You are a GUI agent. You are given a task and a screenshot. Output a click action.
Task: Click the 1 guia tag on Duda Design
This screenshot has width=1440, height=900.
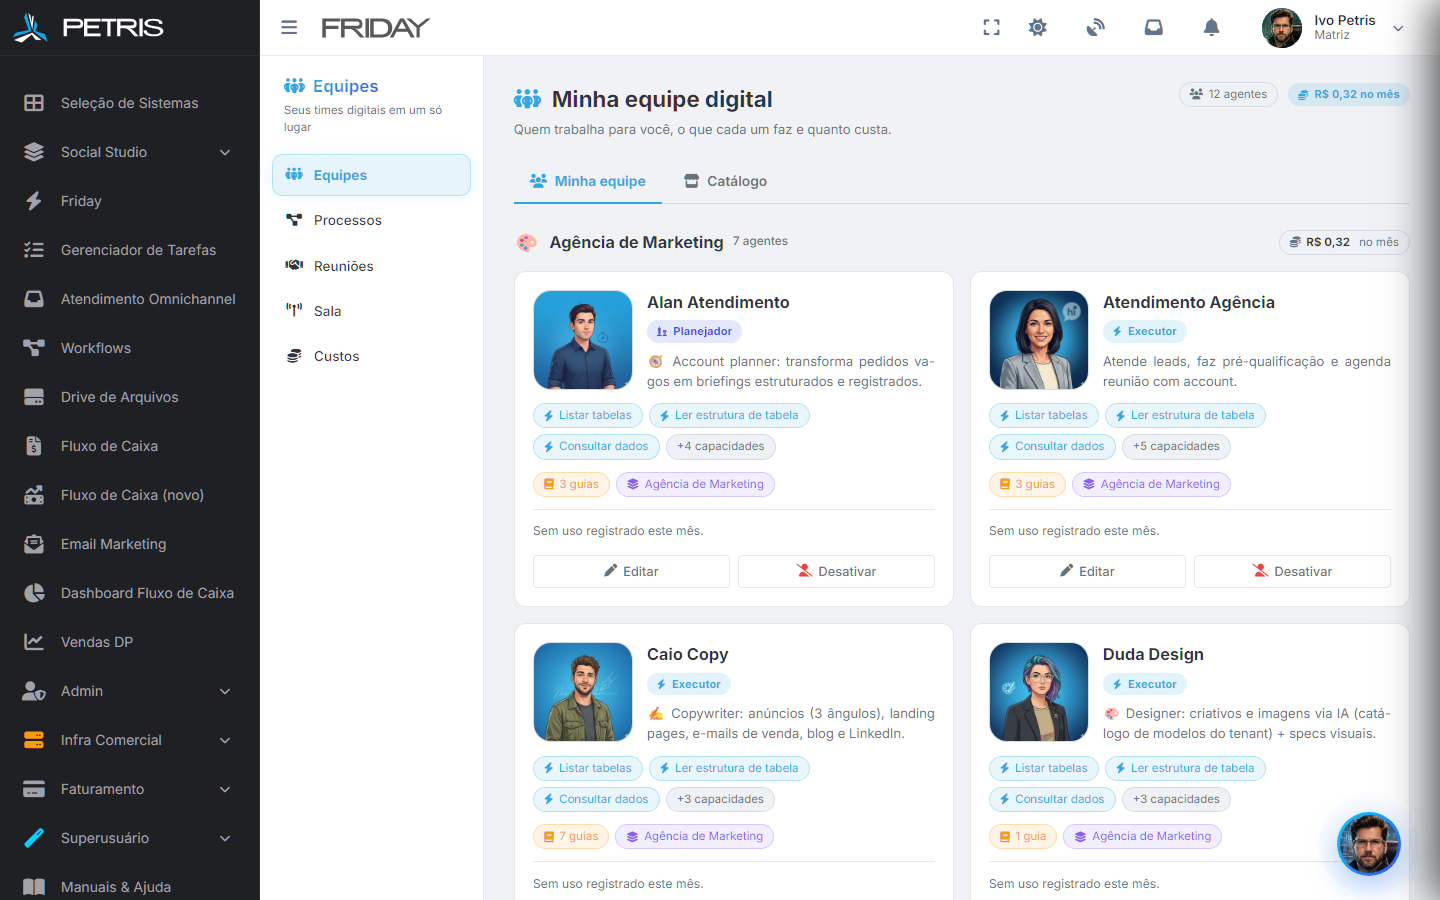click(x=1023, y=836)
